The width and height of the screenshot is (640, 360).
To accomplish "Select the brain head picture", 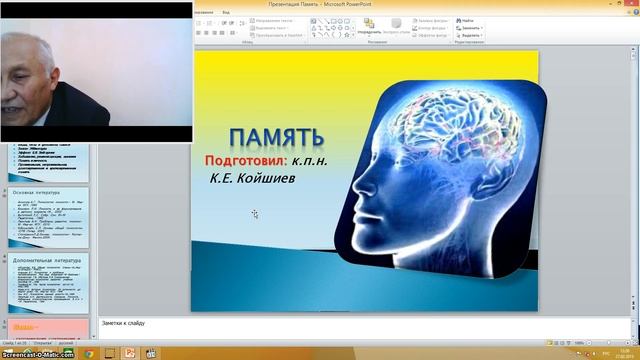I will pyautogui.click(x=441, y=180).
